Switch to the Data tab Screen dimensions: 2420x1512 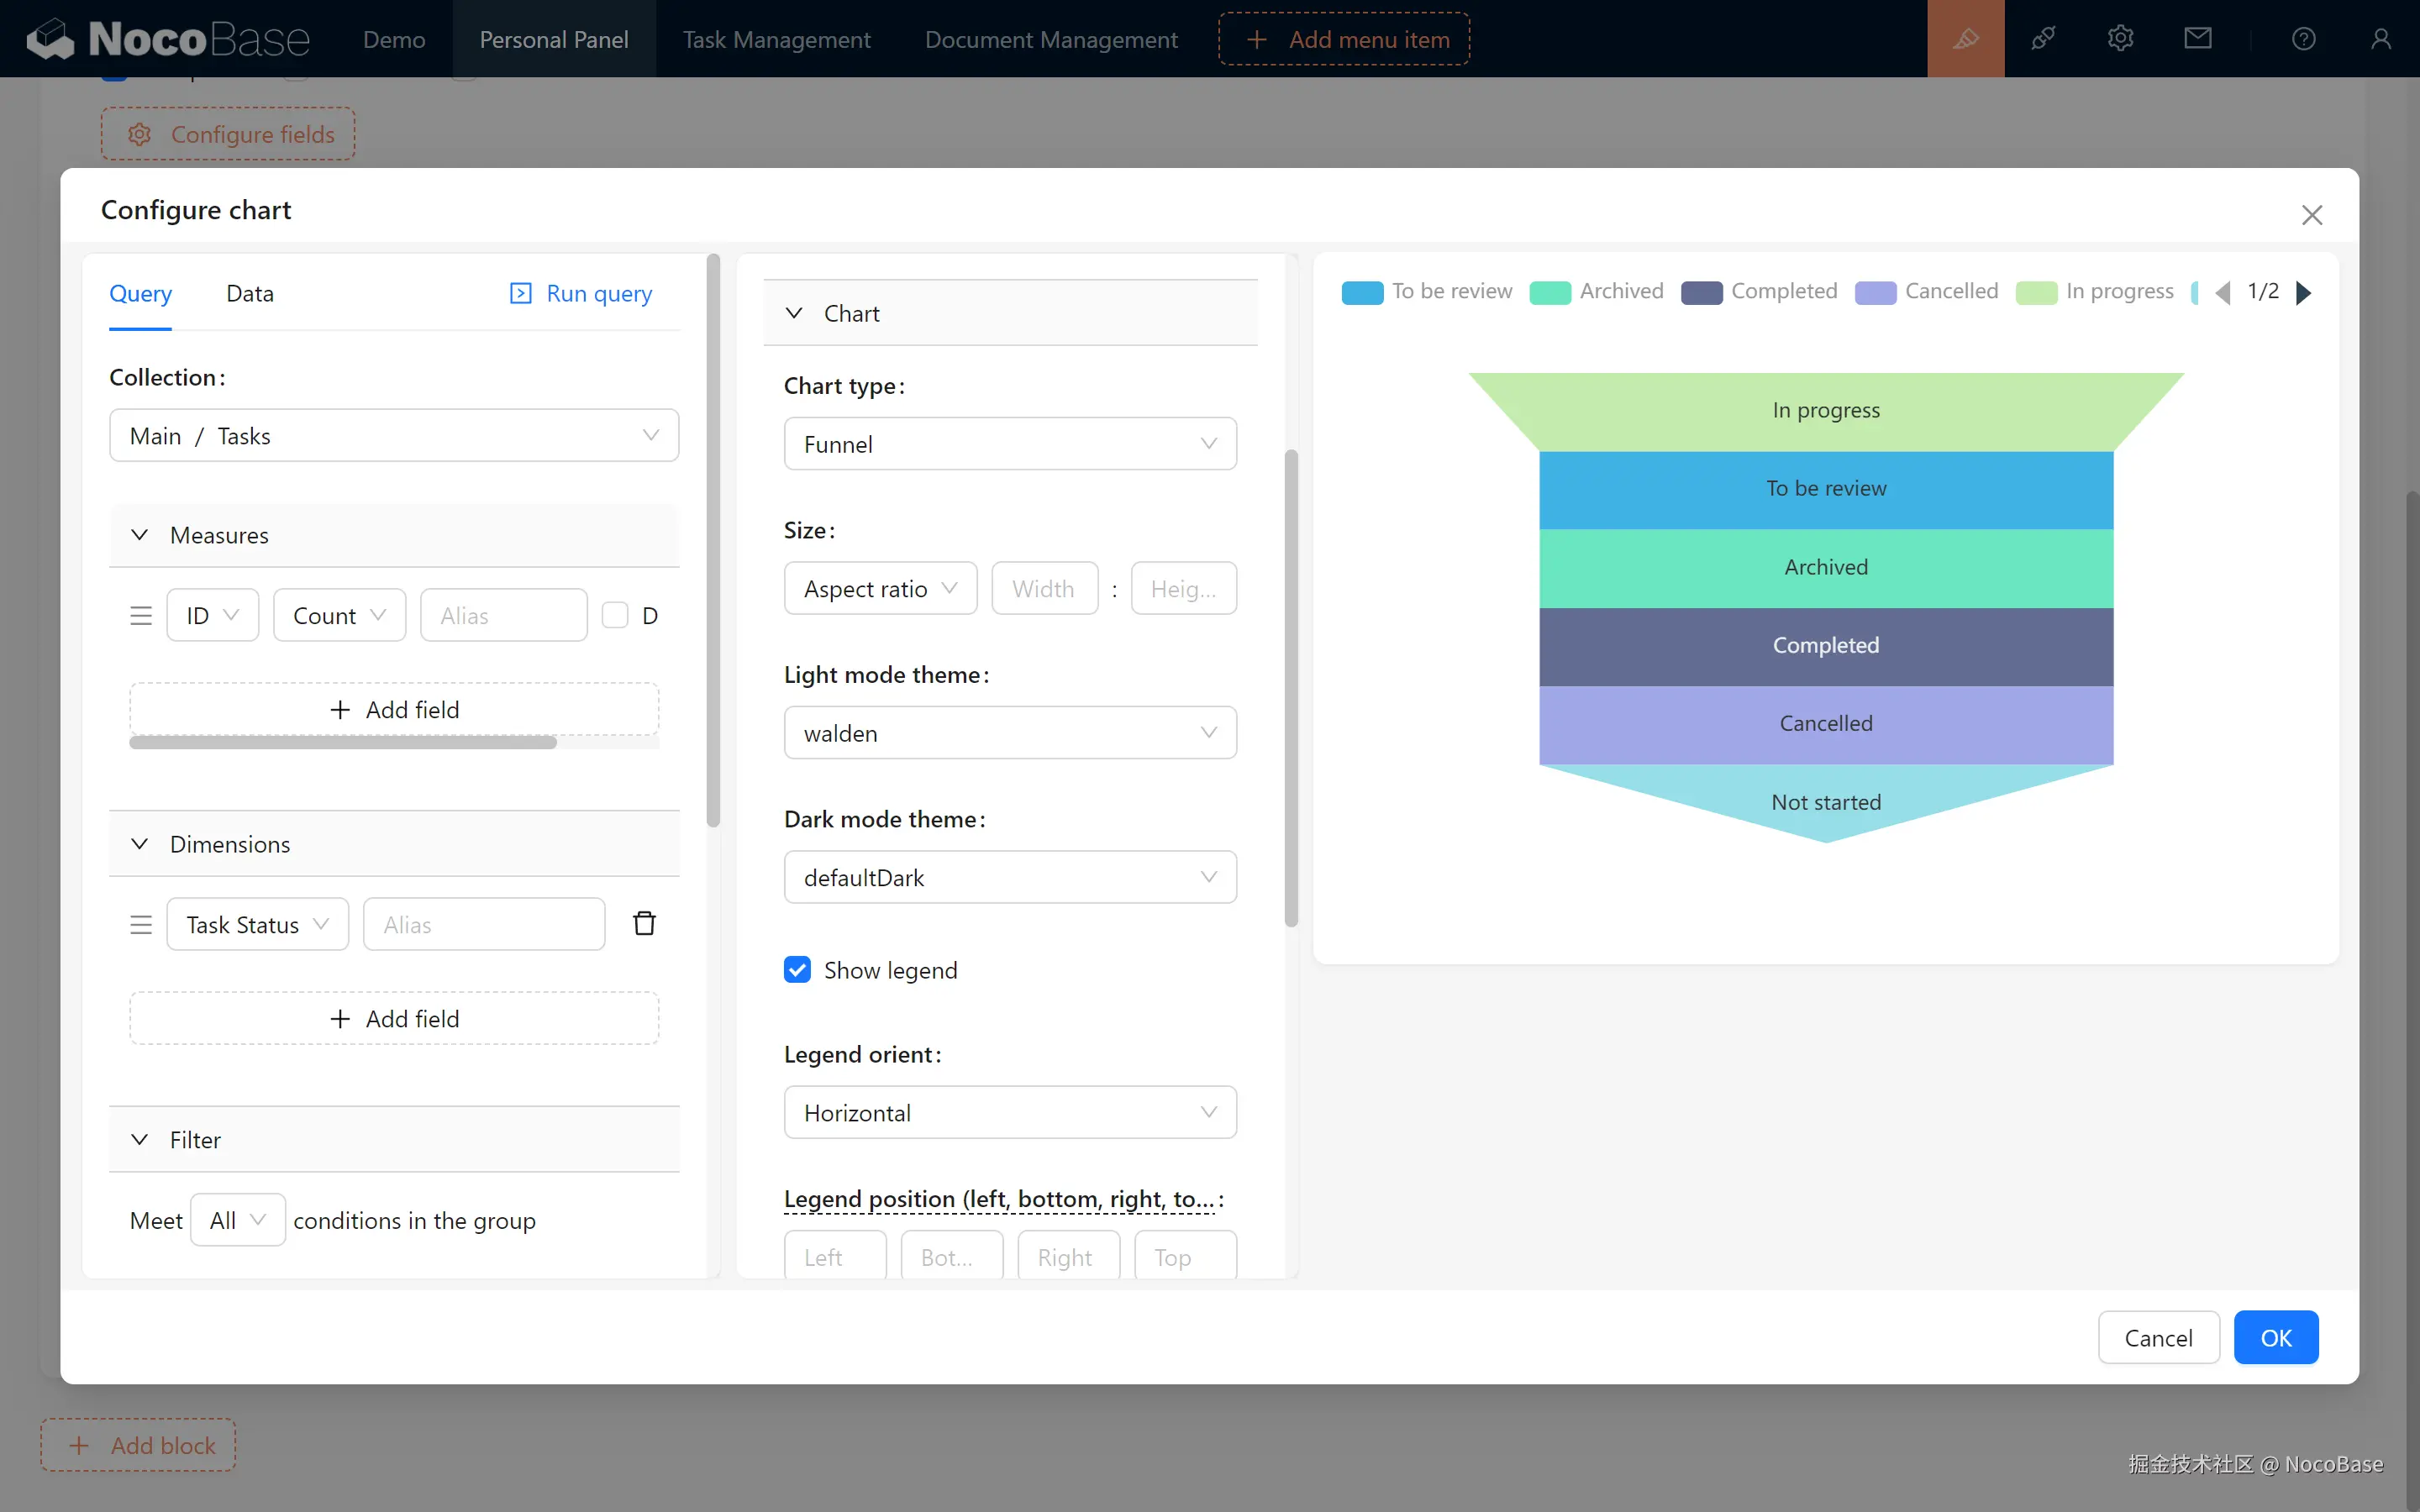[249, 293]
